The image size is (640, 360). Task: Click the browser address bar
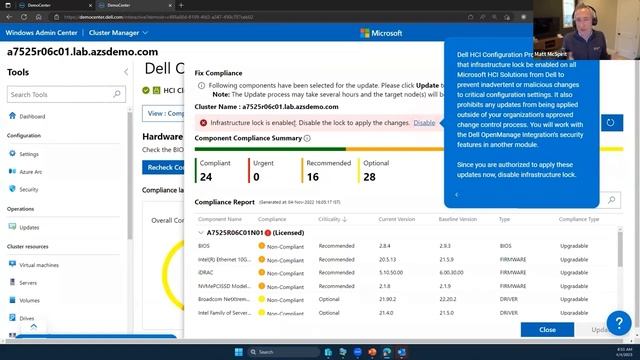pos(261,17)
